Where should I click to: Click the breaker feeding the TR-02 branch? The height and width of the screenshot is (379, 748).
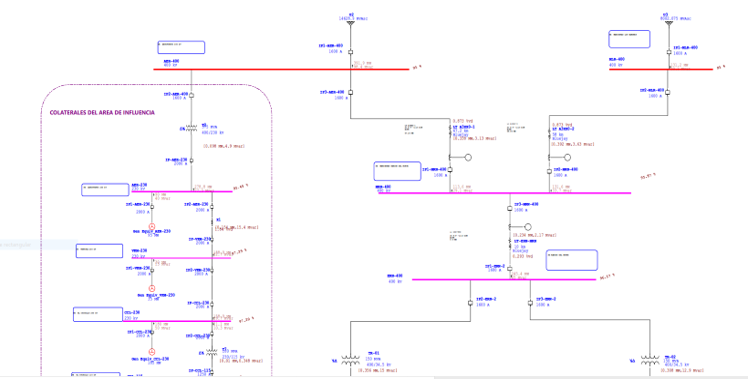[x=530, y=303]
